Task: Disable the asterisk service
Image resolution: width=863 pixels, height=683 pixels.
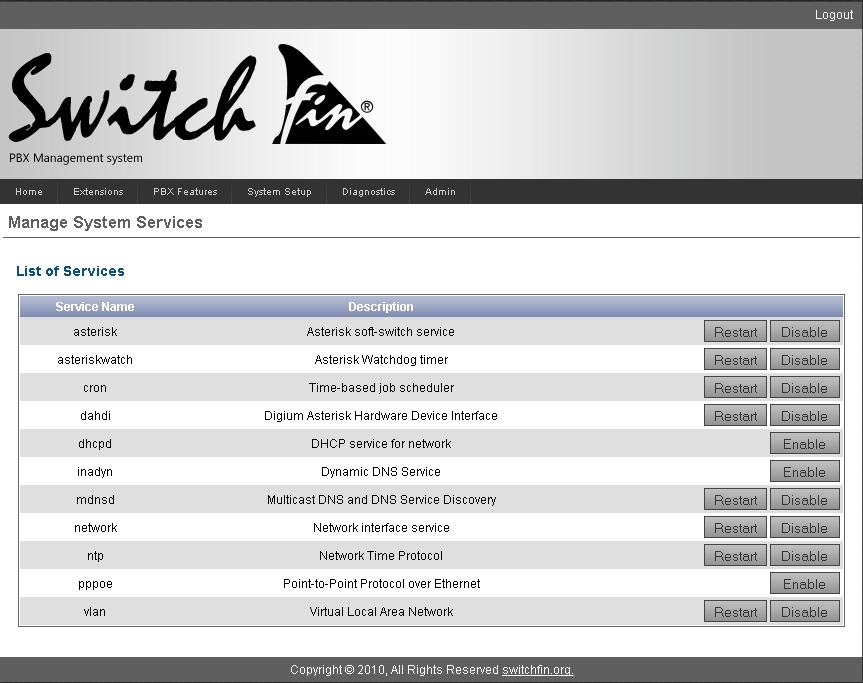Action: 804,332
